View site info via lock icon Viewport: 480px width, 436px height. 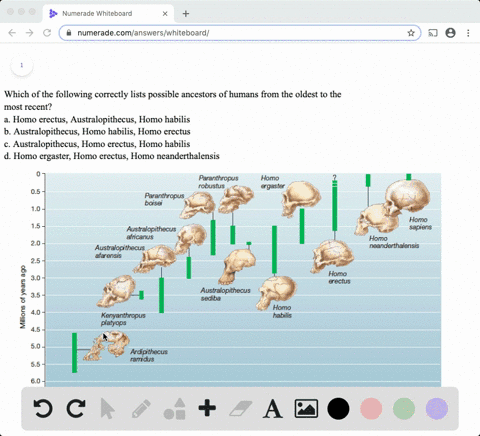click(69, 33)
